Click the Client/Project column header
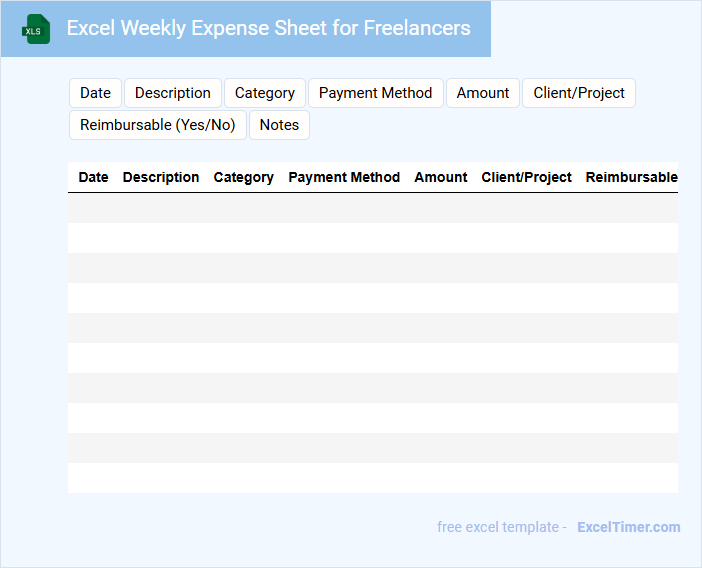The width and height of the screenshot is (702, 568). pos(526,177)
